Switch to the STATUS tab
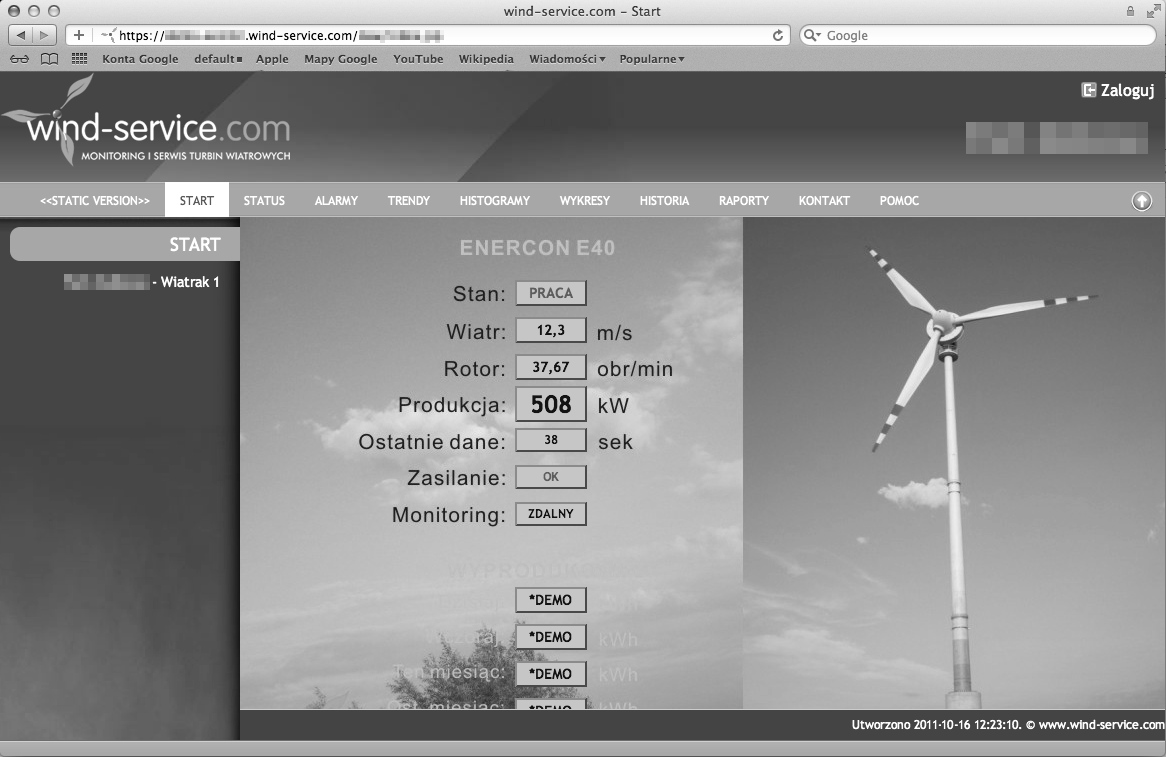Image resolution: width=1166 pixels, height=757 pixels. (264, 201)
